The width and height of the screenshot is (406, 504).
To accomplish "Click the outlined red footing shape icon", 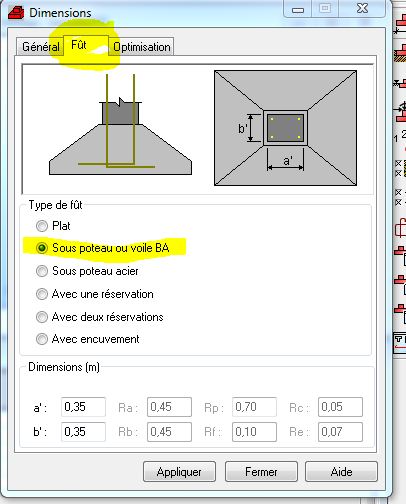I will click(401, 228).
